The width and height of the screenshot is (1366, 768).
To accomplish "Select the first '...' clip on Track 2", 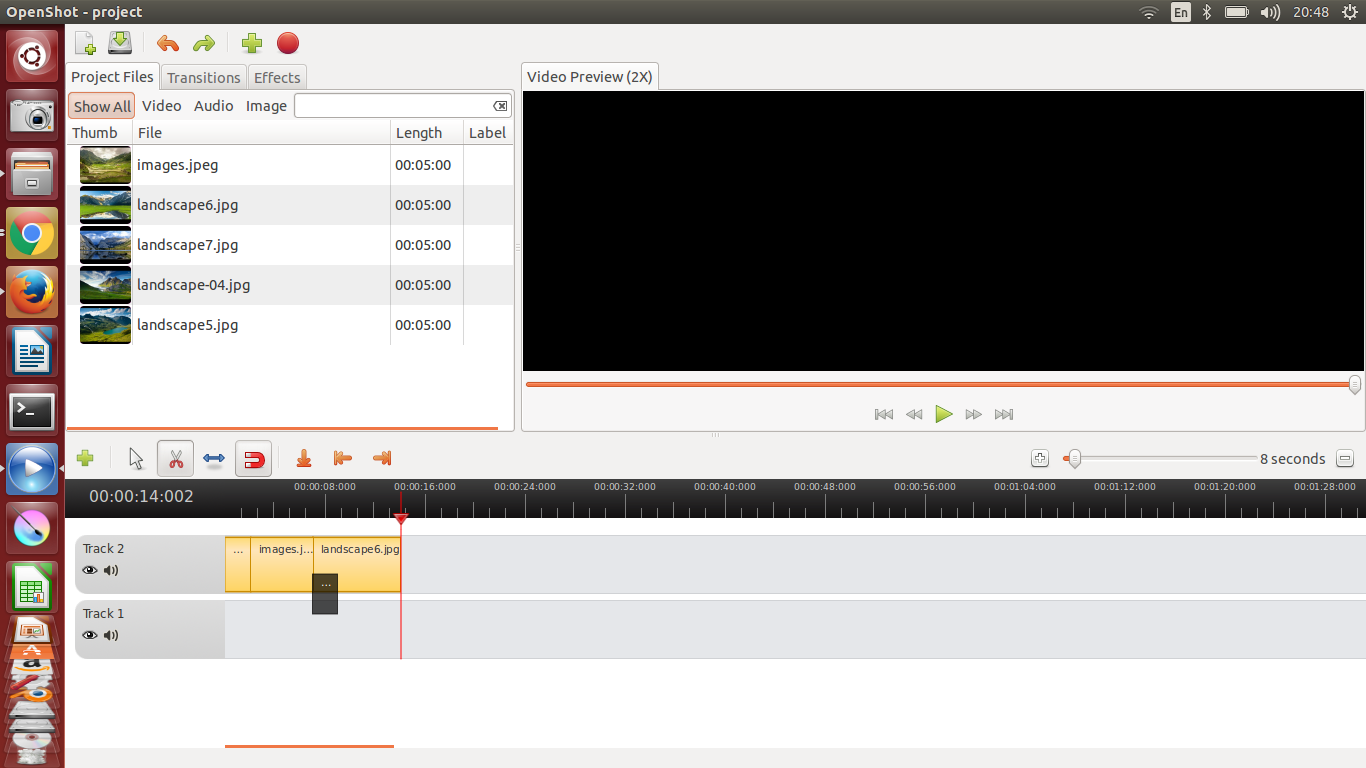I will click(238, 564).
